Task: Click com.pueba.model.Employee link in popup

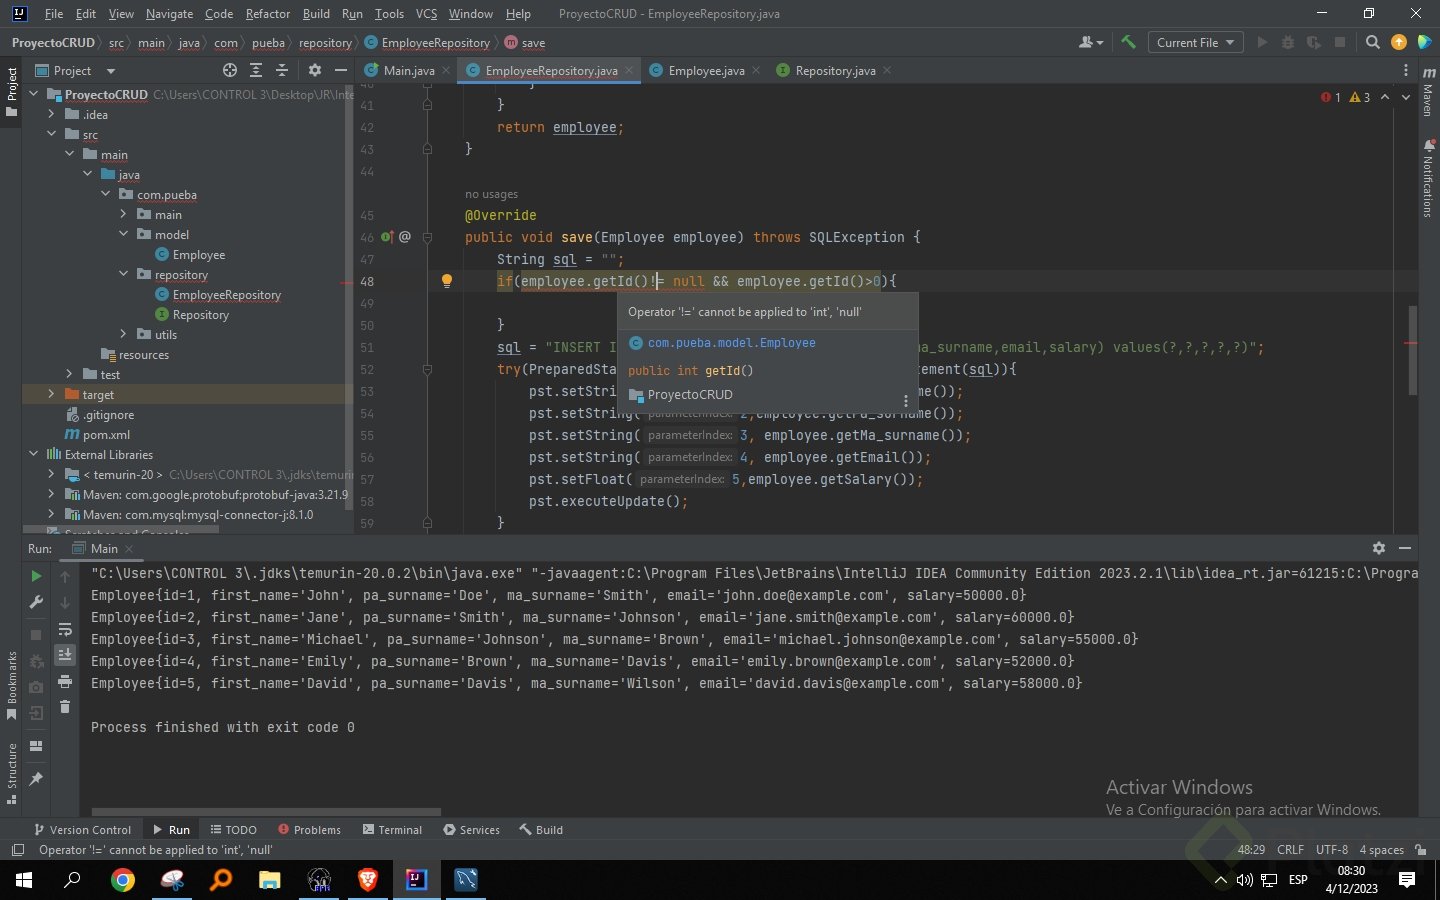Action: [x=731, y=343]
